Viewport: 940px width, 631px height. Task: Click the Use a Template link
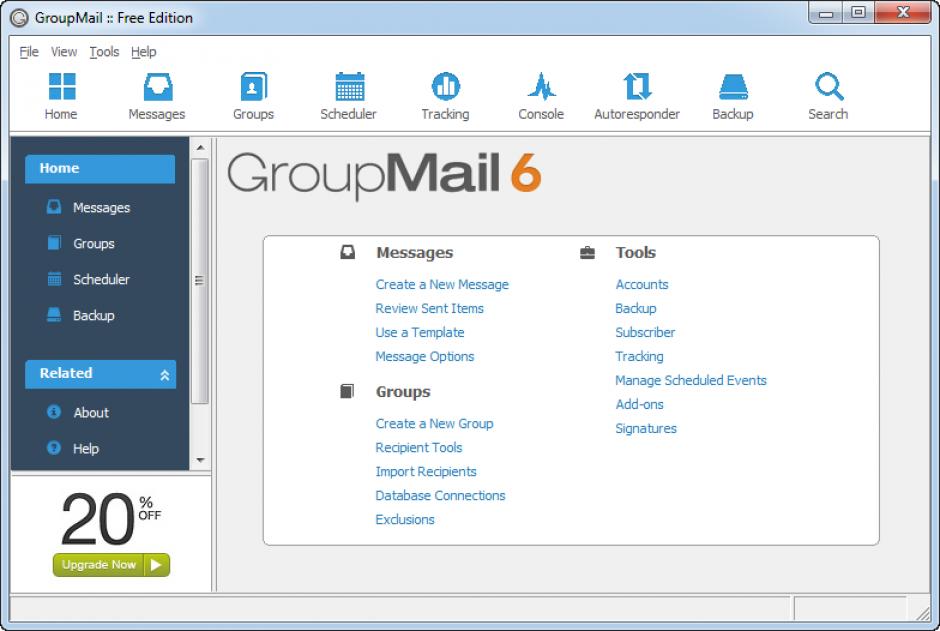(x=420, y=333)
